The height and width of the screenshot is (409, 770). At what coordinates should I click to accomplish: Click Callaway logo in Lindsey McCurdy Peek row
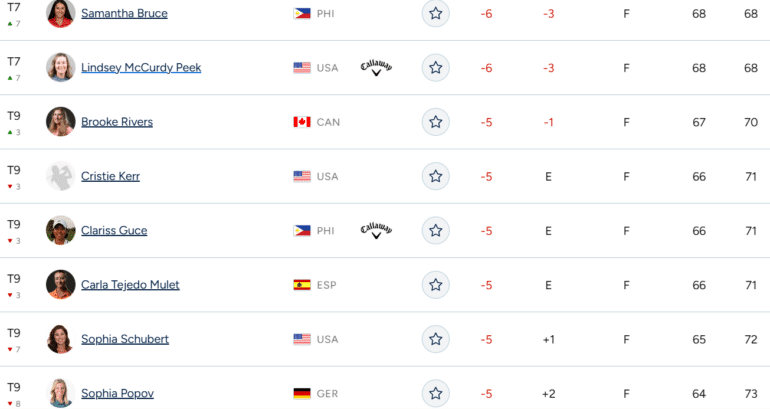pos(376,68)
